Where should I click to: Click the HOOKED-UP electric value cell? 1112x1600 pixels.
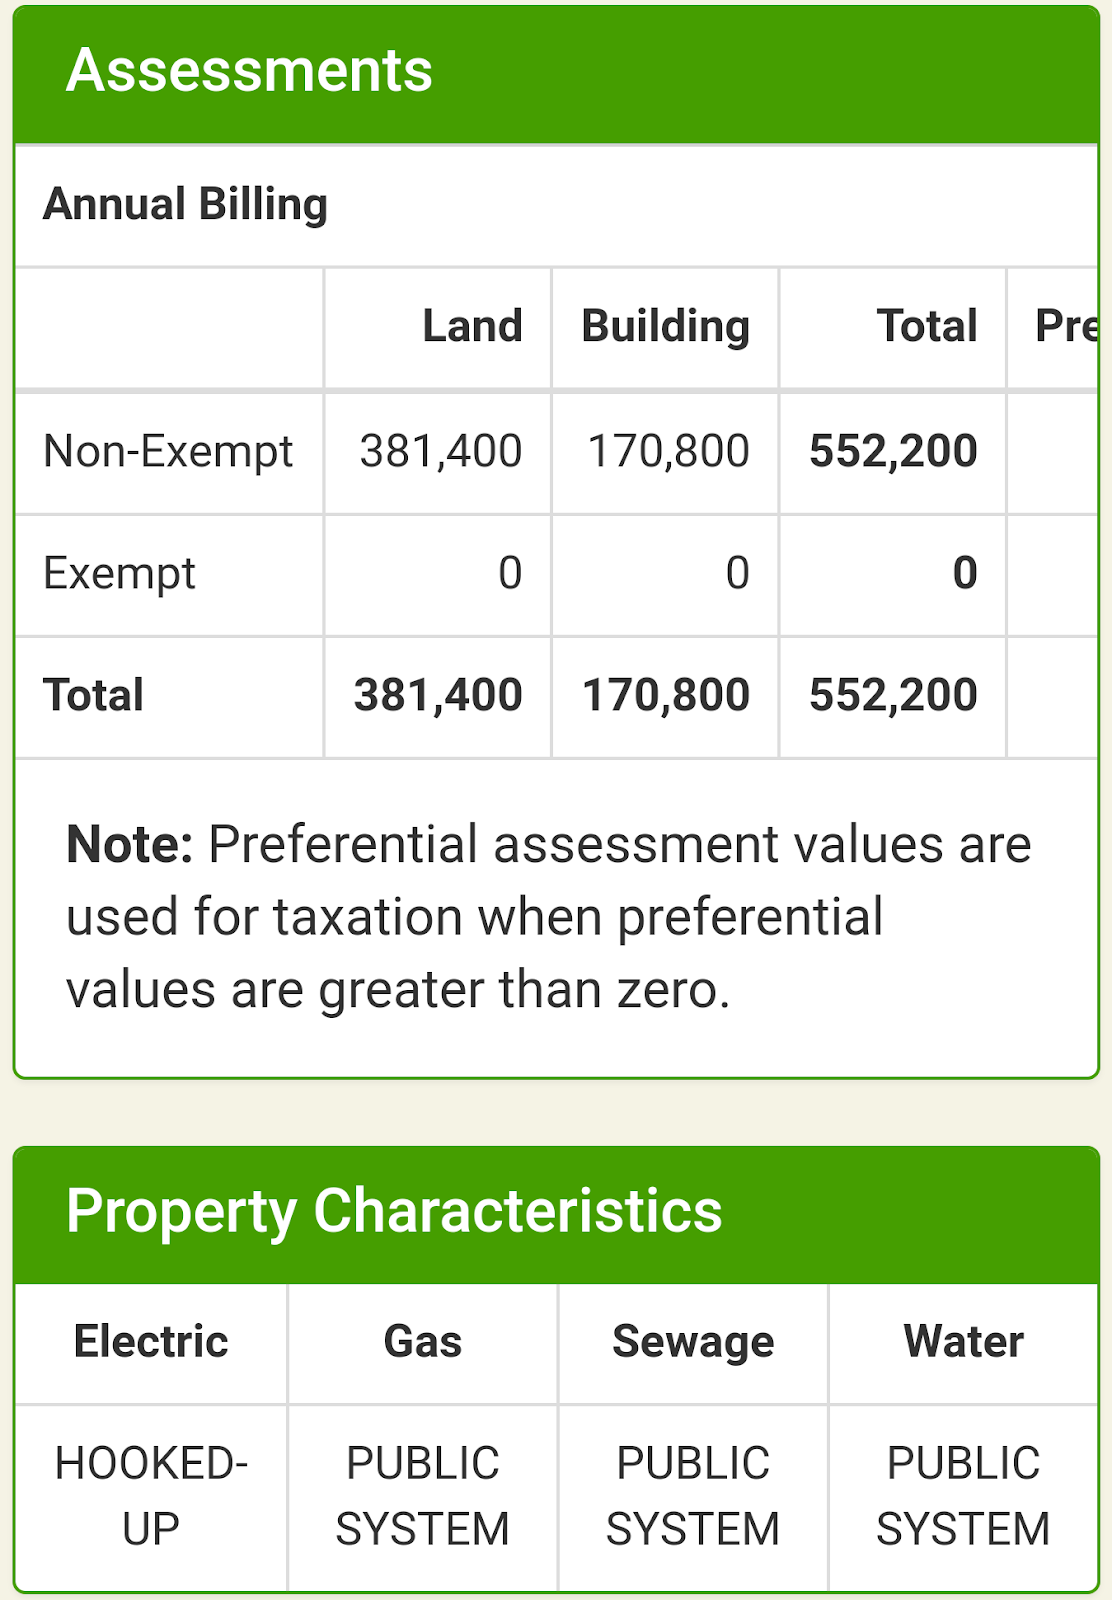151,1496
